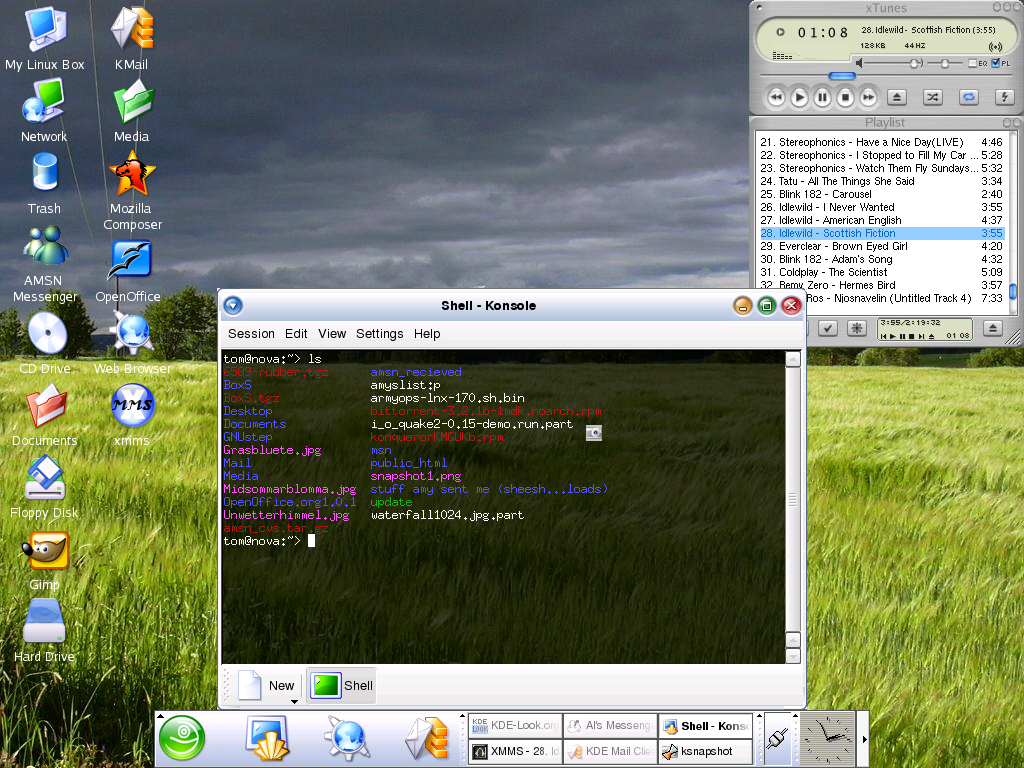Viewport: 1024px width, 768px height.
Task: Open the Session menu in Konsole
Action: 251,334
